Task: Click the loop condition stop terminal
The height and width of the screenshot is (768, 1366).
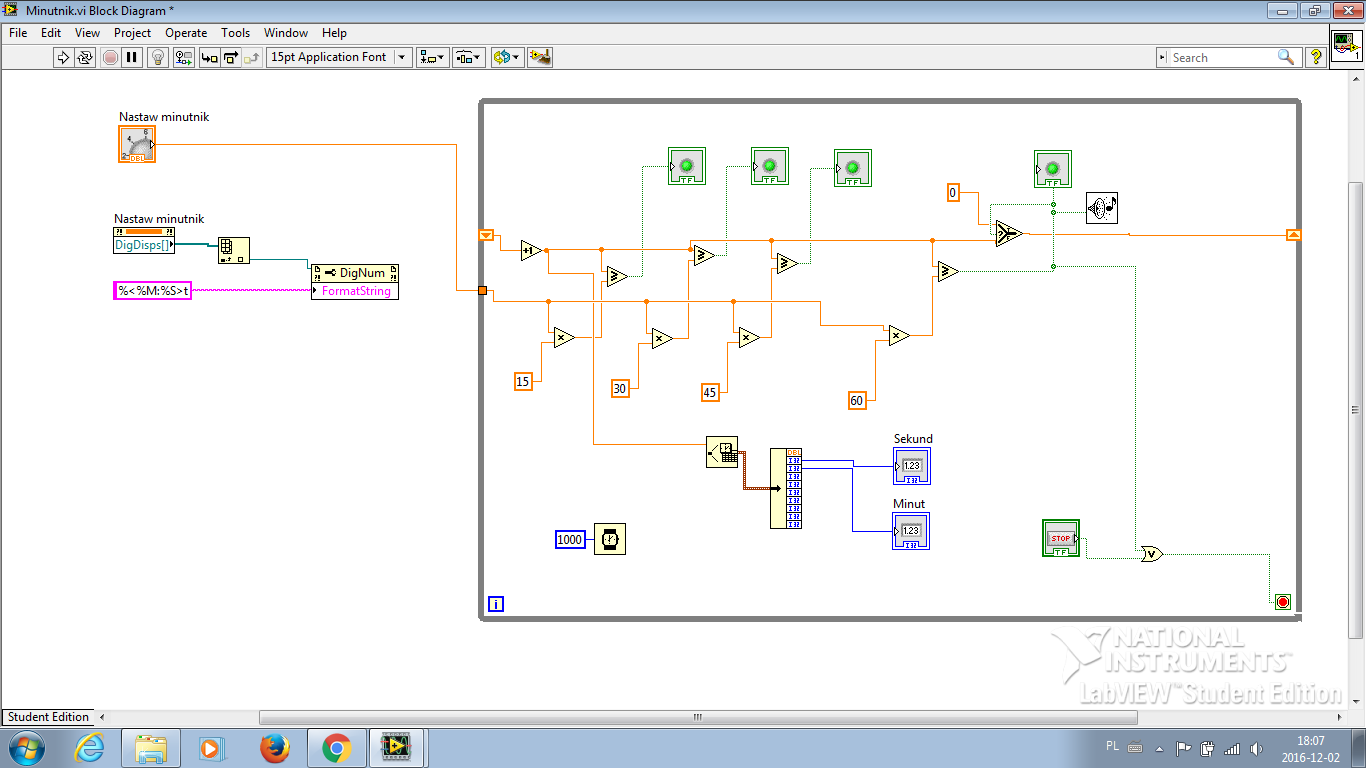Action: pyautogui.click(x=1283, y=601)
